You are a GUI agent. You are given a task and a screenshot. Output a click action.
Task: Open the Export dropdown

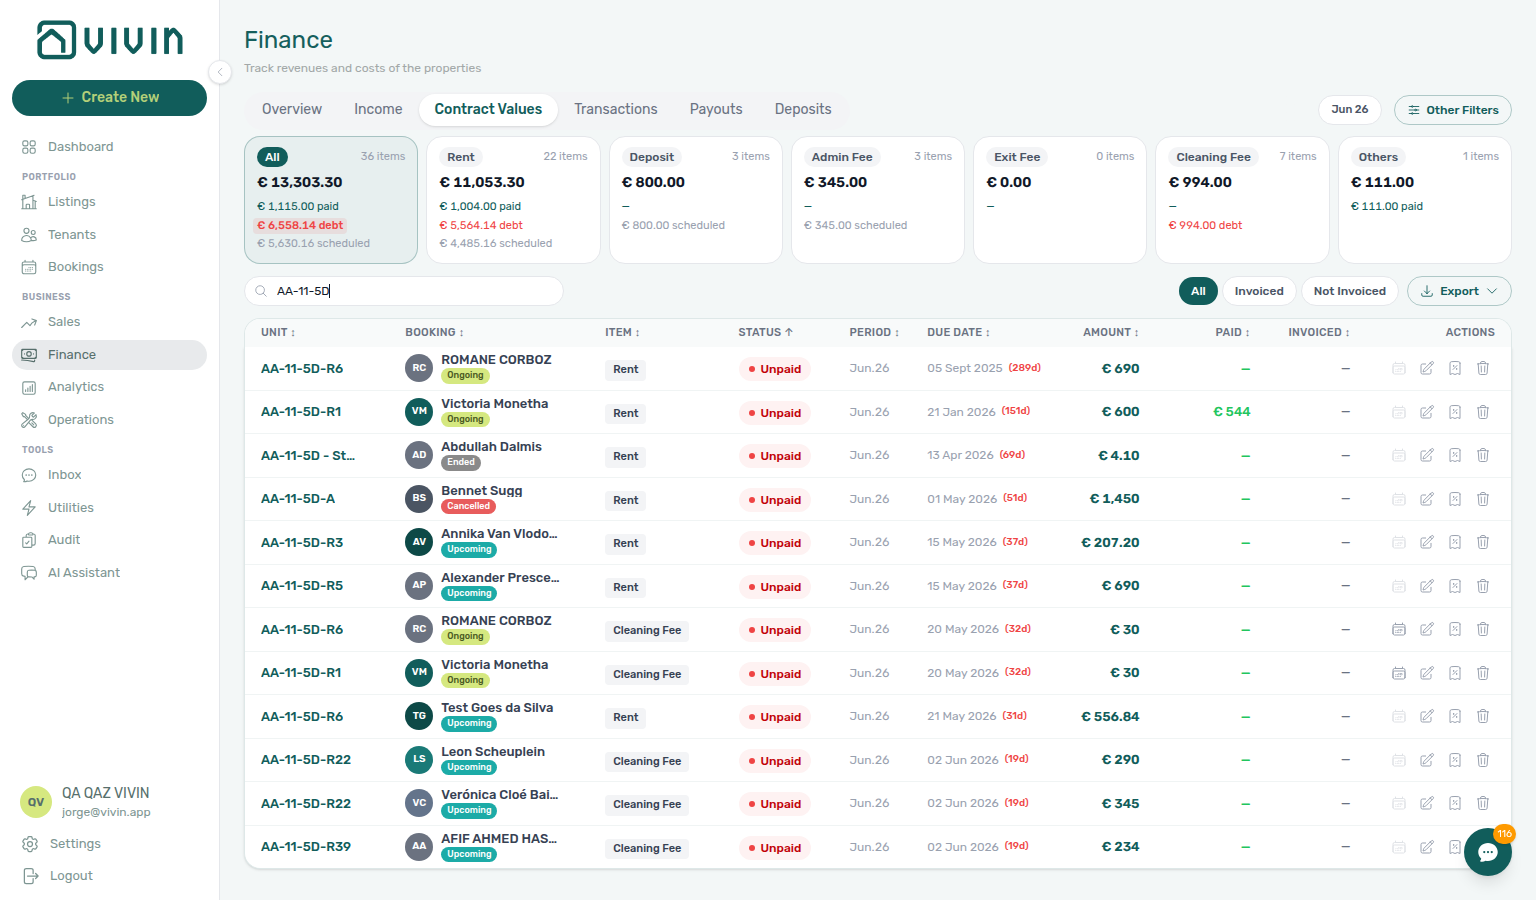point(1459,291)
